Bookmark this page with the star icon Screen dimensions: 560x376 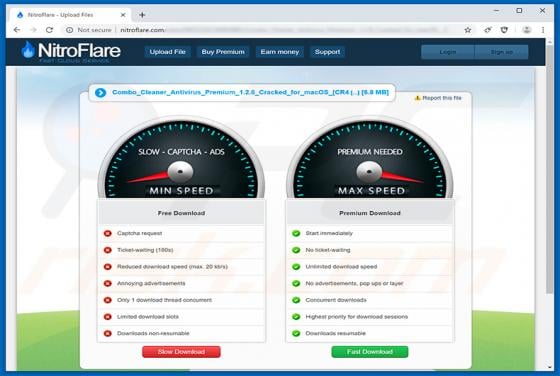coord(468,30)
